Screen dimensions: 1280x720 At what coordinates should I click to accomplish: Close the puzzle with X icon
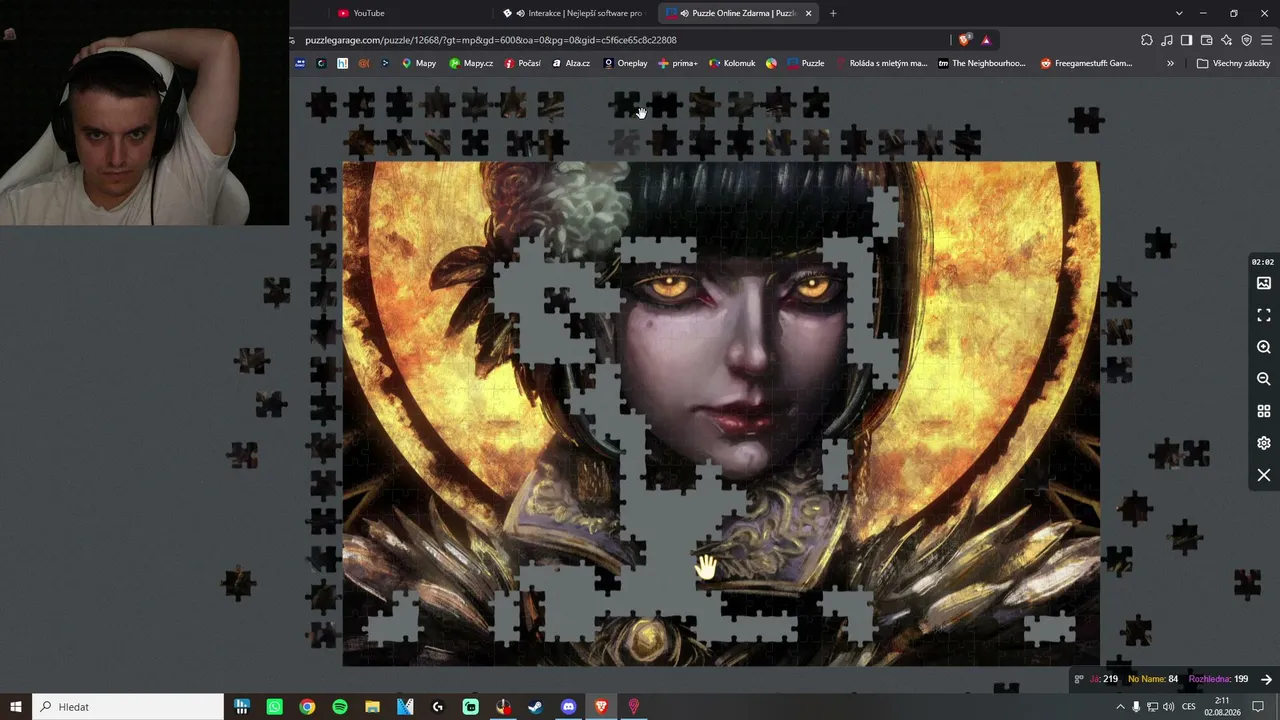[1264, 475]
